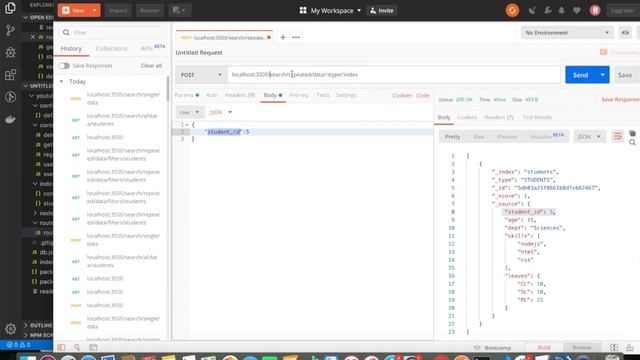Open VS Code Source Control icon
The width and height of the screenshot is (640, 360).
[x=10, y=30]
